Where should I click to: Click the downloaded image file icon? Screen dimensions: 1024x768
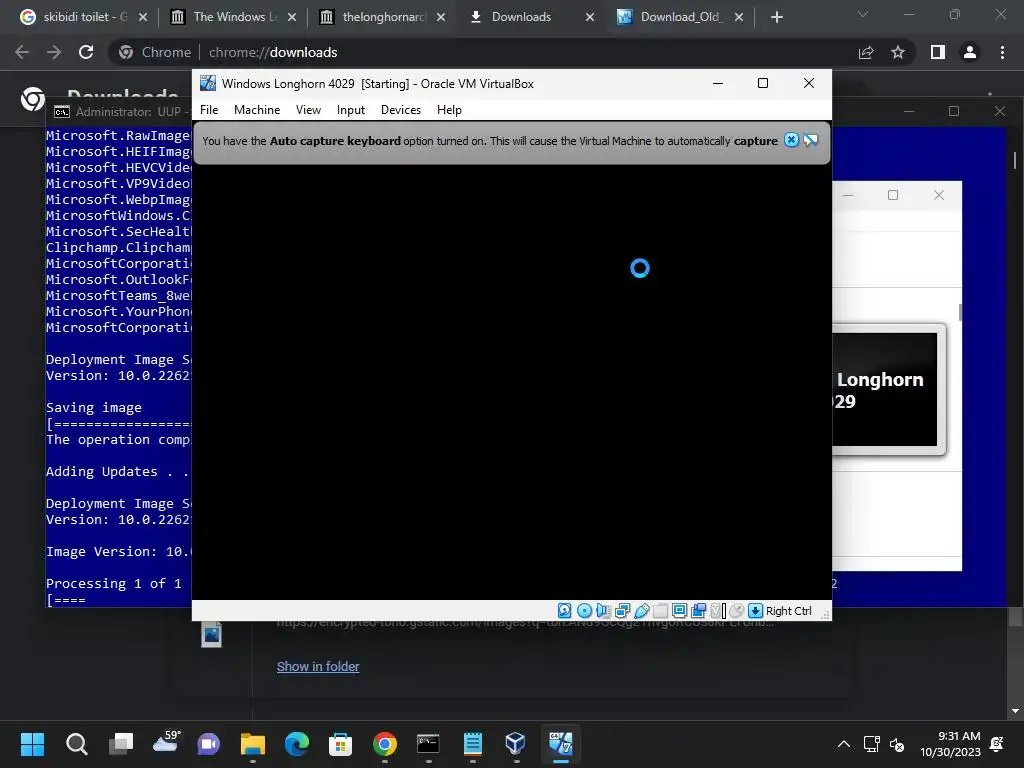[x=212, y=633]
